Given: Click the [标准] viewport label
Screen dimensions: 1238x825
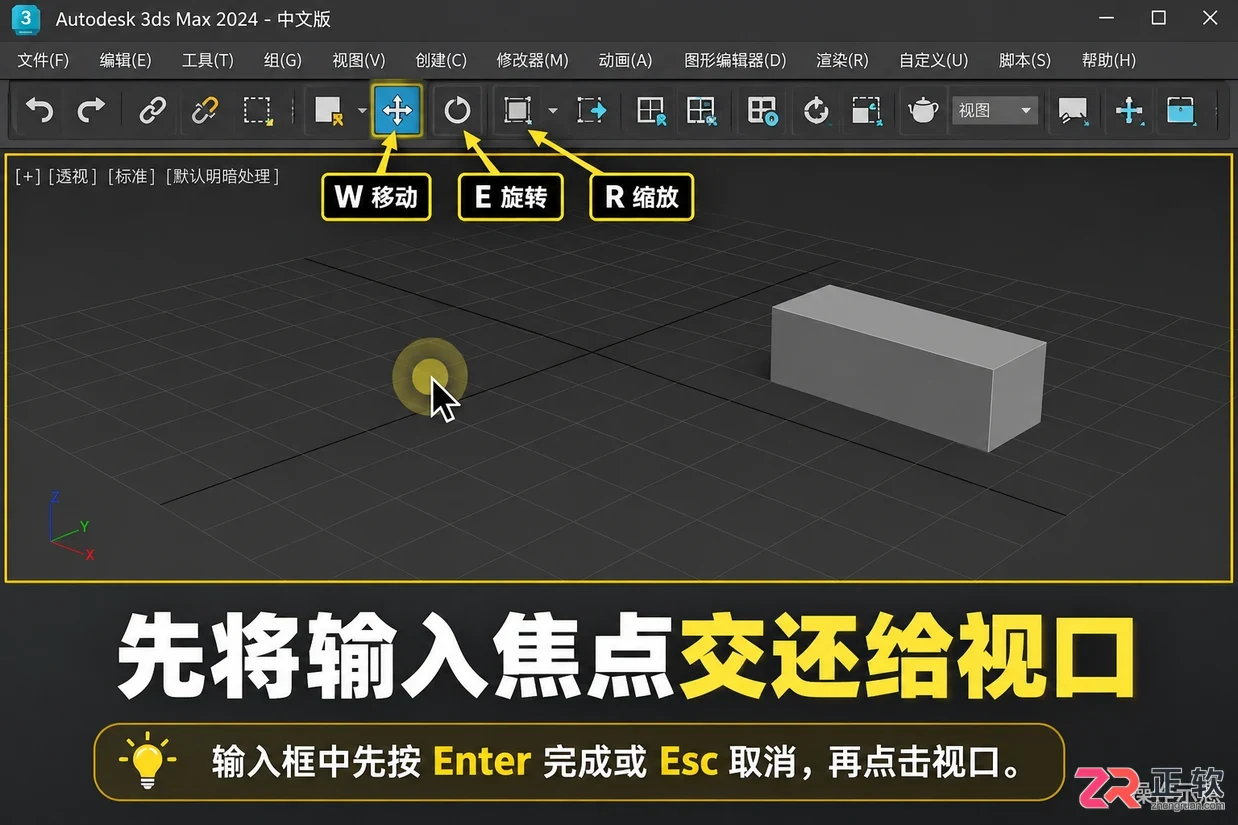Looking at the screenshot, I should click(x=133, y=176).
